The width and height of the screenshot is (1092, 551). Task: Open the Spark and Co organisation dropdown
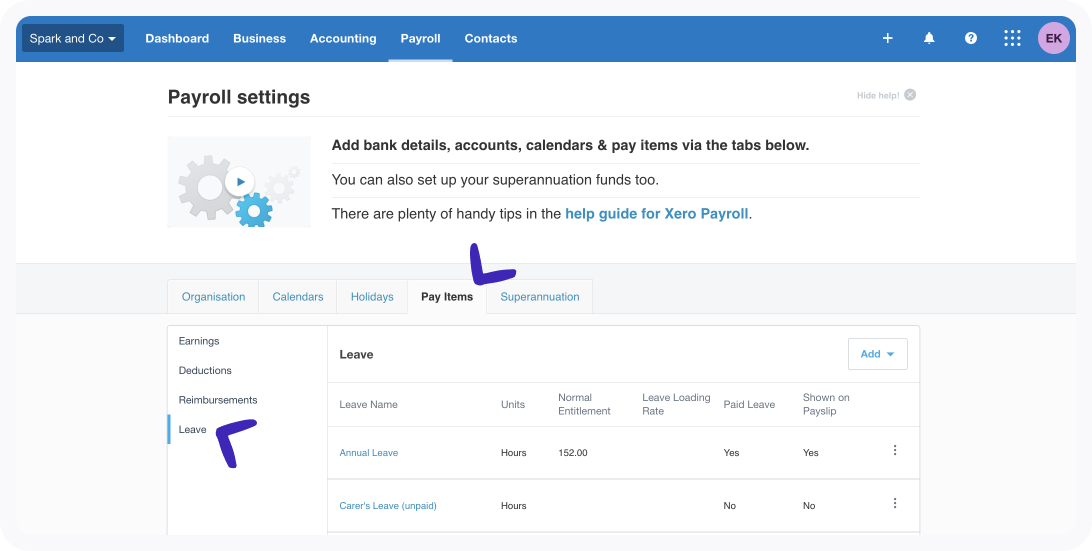click(x=73, y=38)
